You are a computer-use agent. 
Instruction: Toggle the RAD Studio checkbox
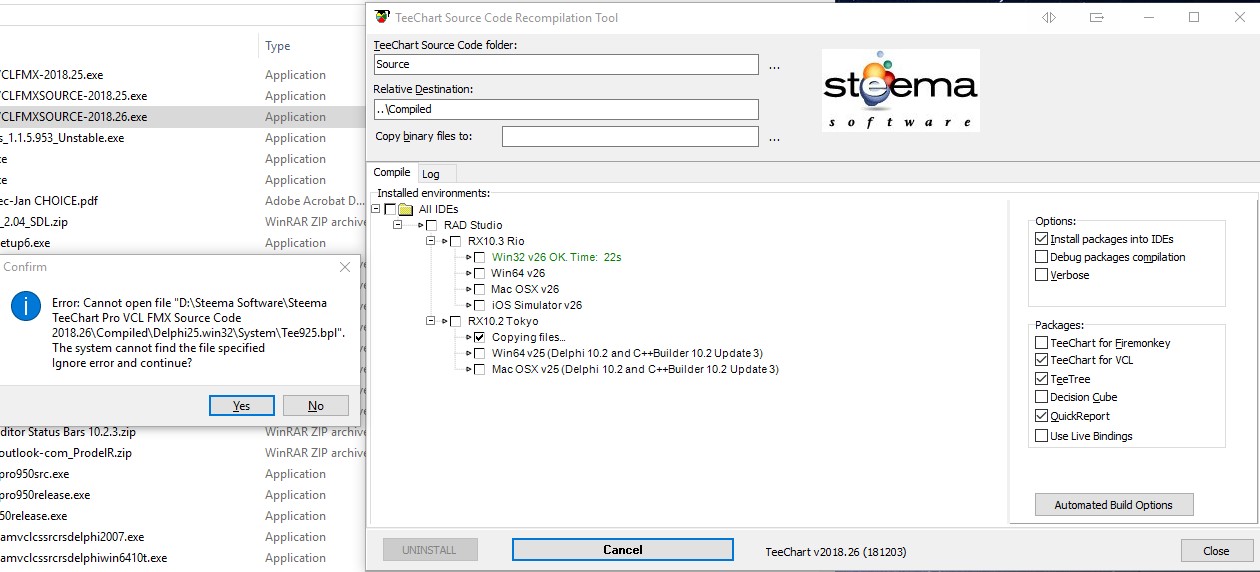click(431, 225)
